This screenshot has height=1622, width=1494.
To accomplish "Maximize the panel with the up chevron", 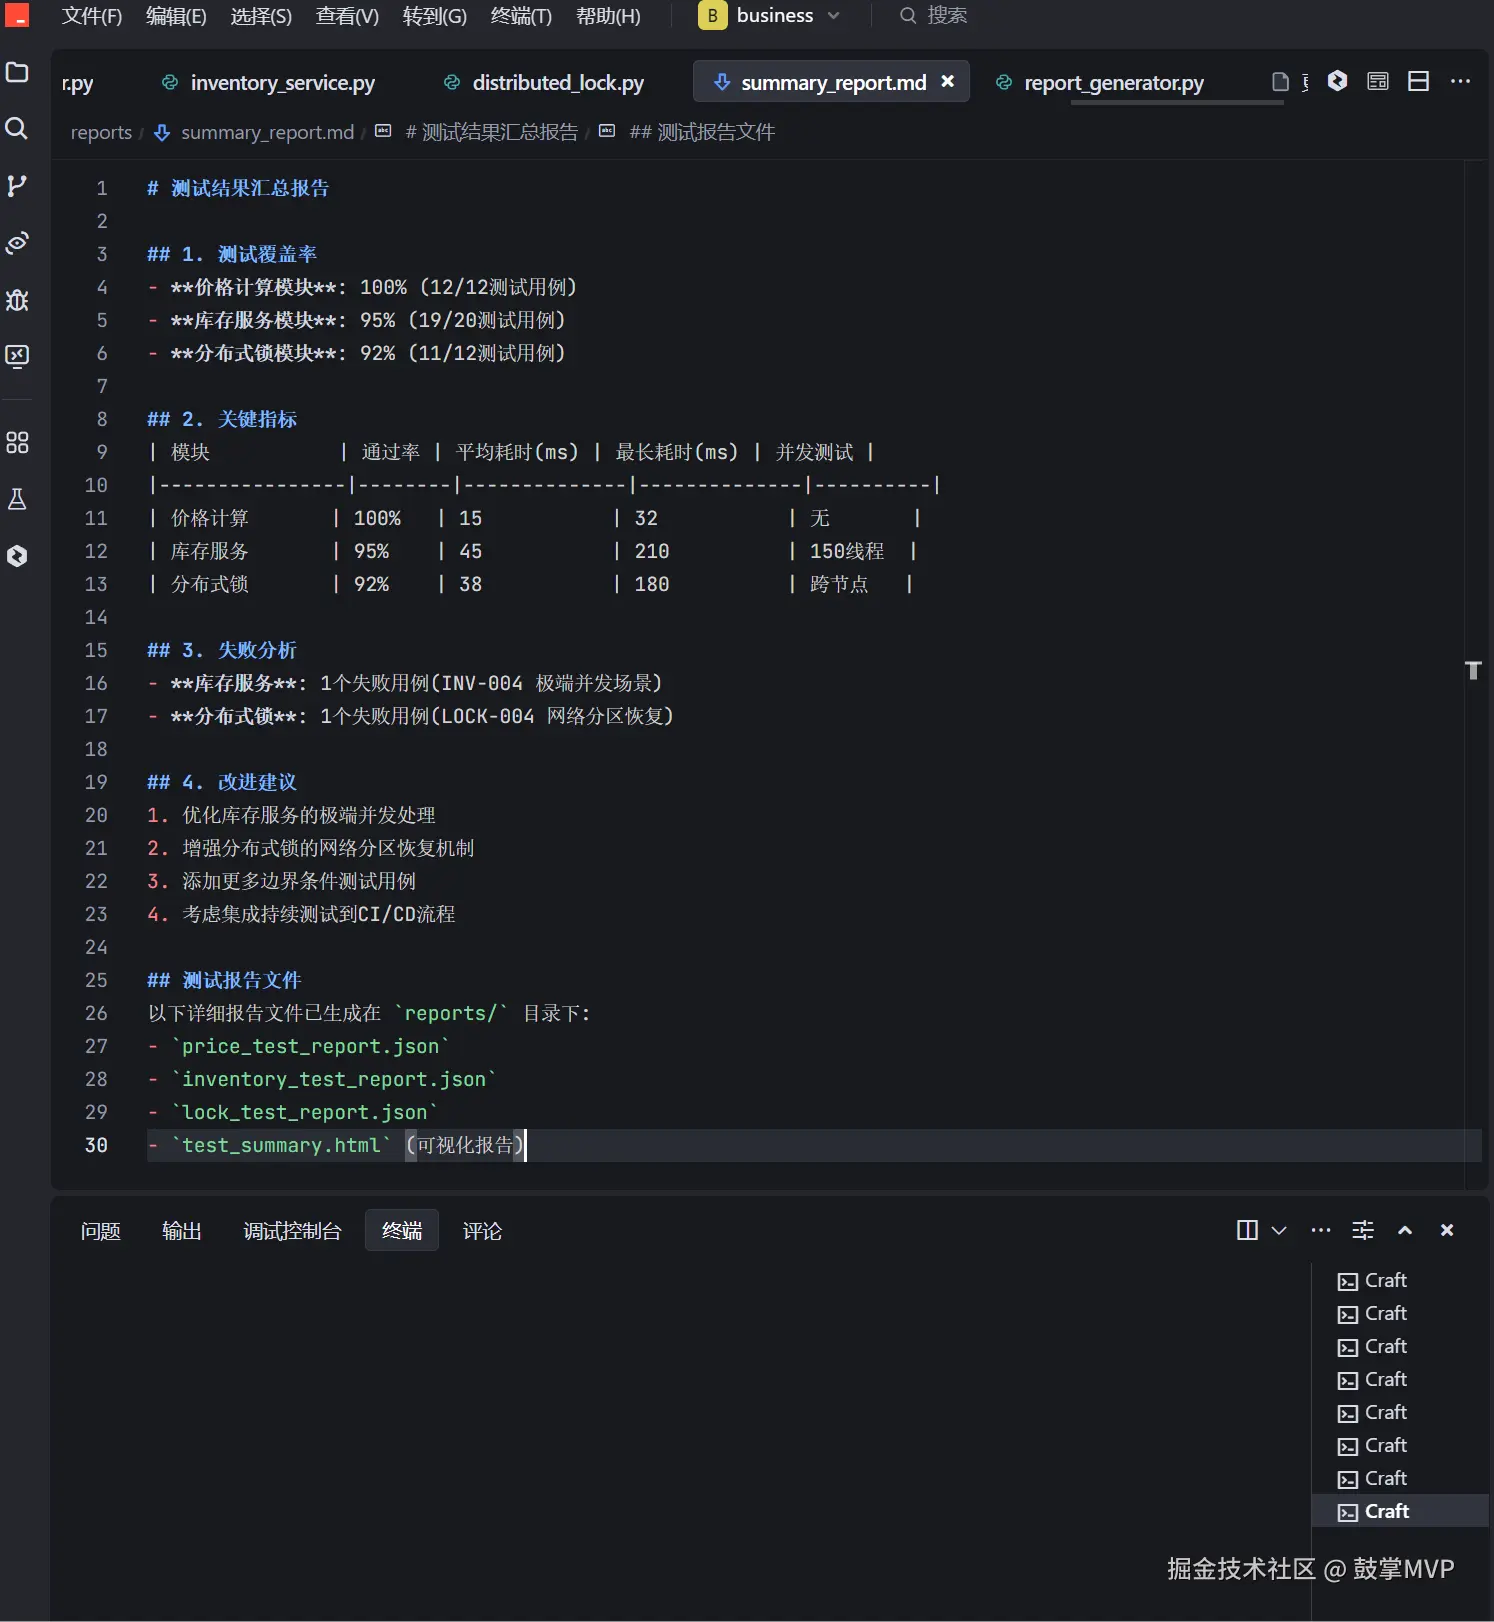I will 1405,1230.
